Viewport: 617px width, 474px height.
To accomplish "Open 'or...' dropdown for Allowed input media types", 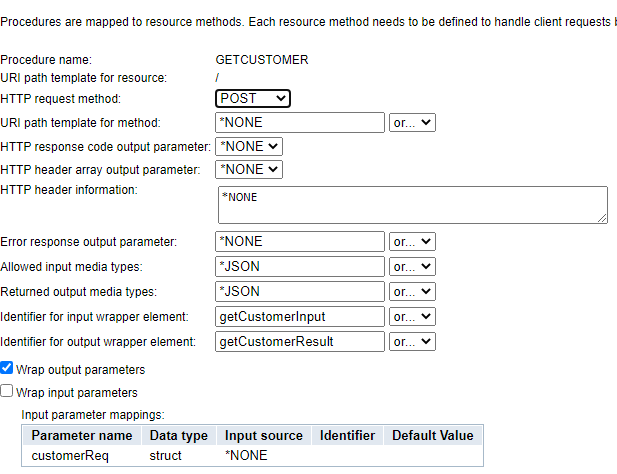I will pos(412,267).
